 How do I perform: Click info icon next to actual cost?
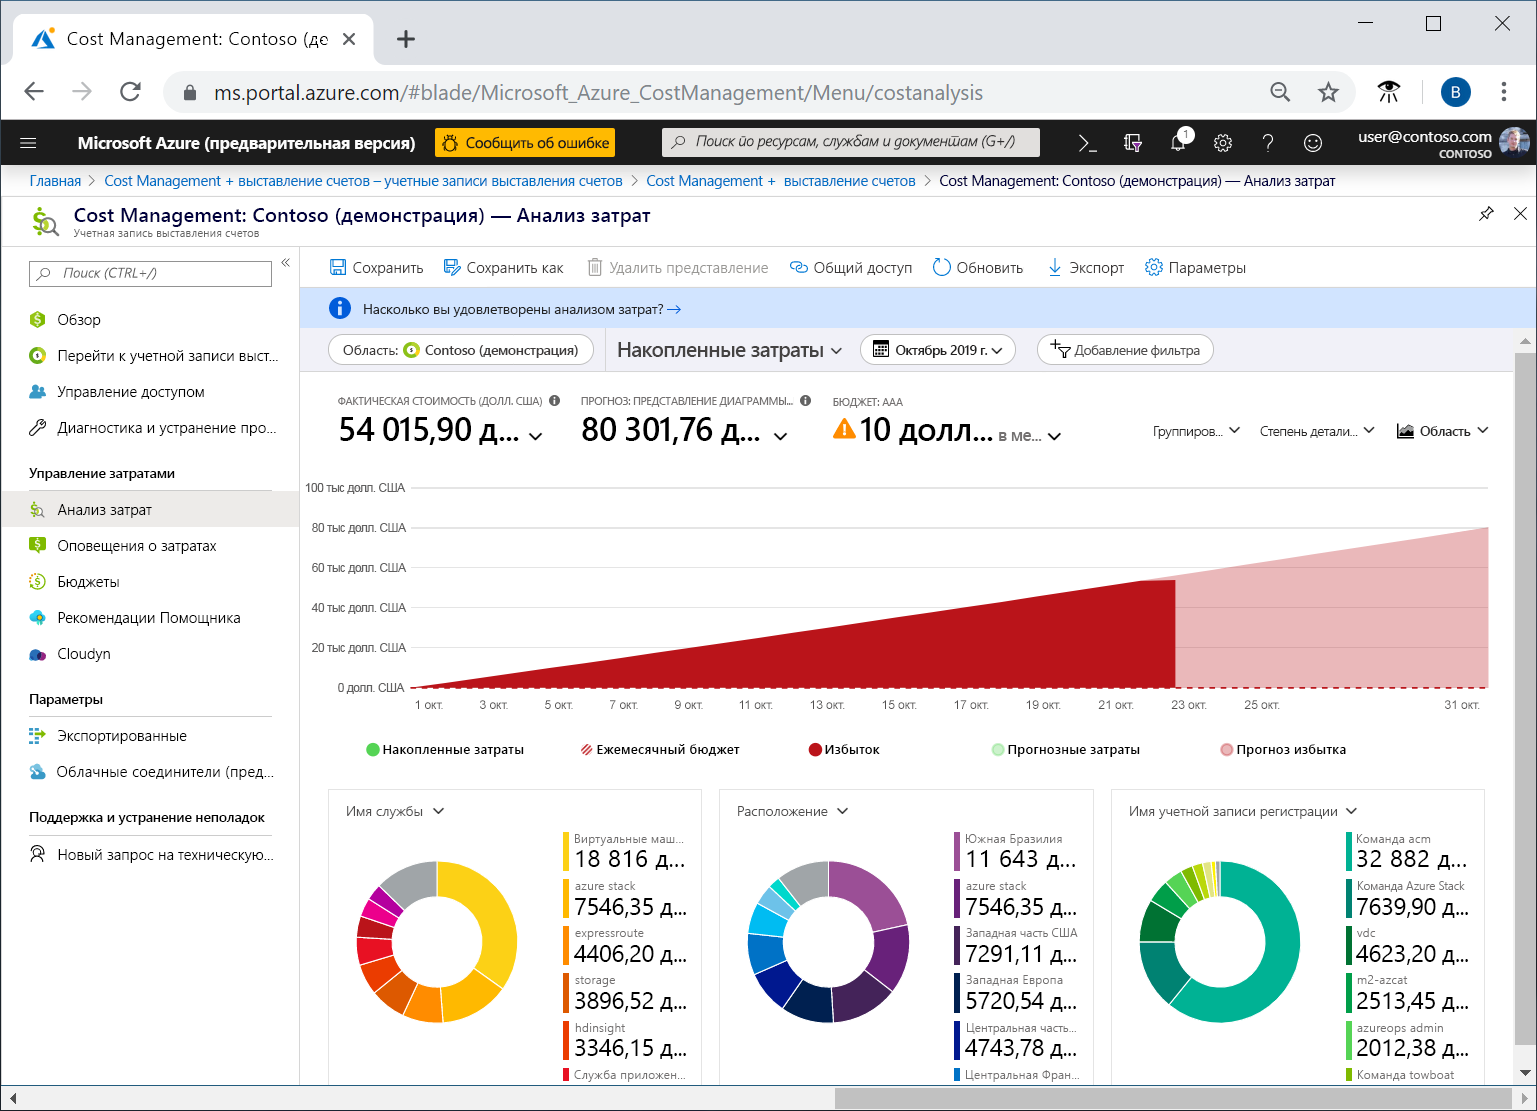[x=554, y=401]
